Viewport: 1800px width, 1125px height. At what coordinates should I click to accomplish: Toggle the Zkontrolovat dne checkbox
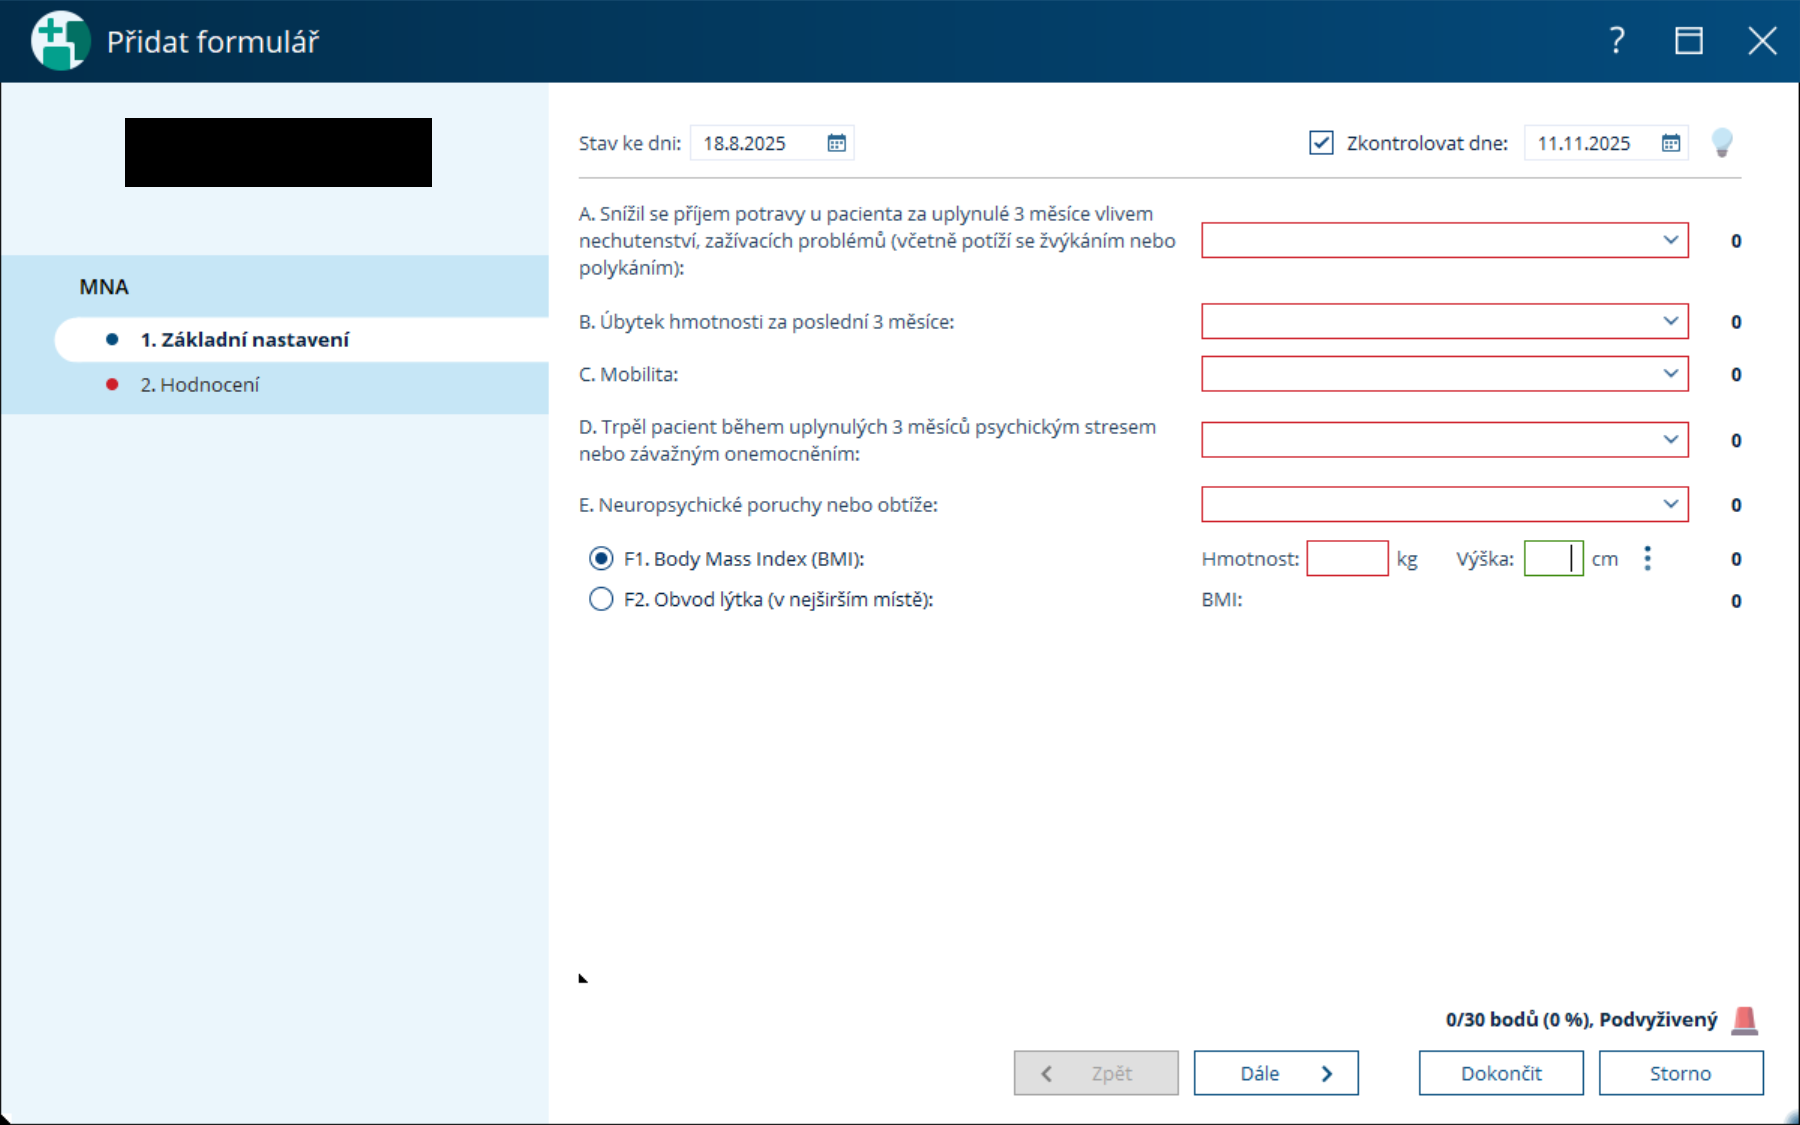coord(1321,143)
